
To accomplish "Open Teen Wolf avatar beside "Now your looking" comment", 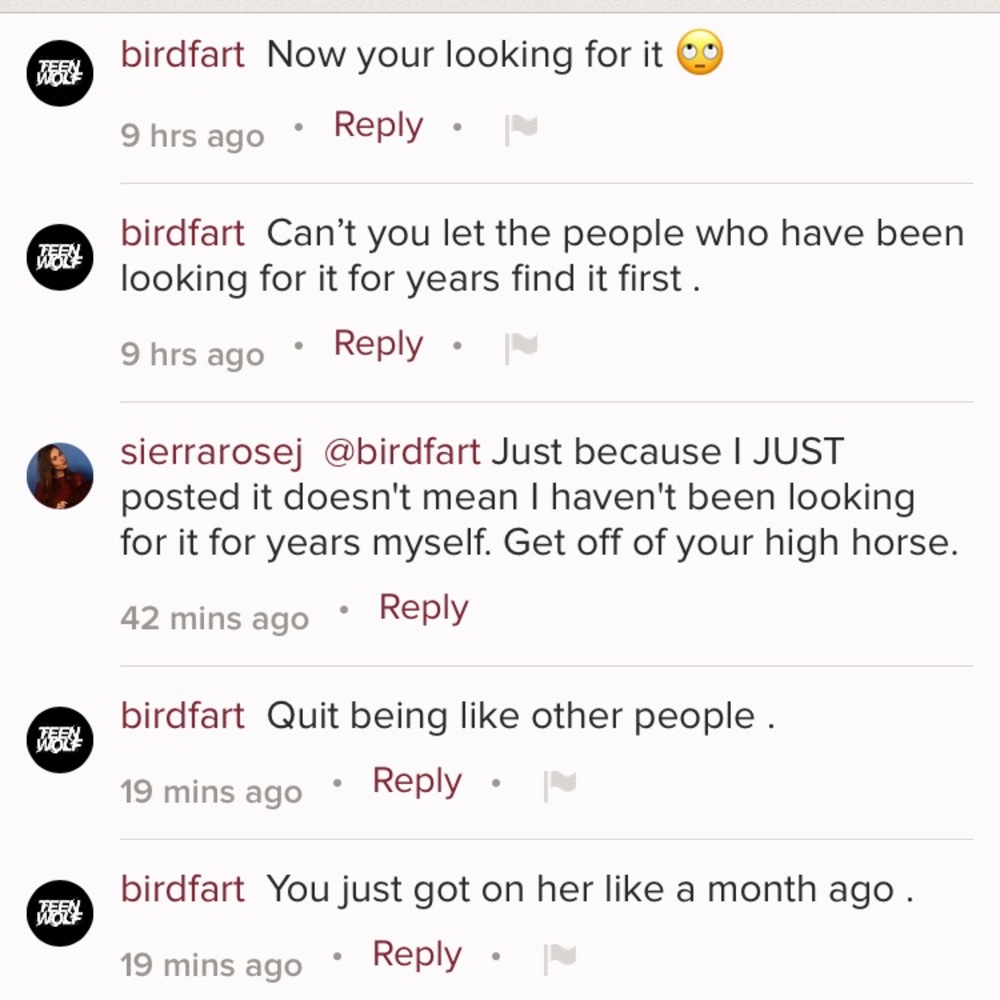I will pos(59,73).
